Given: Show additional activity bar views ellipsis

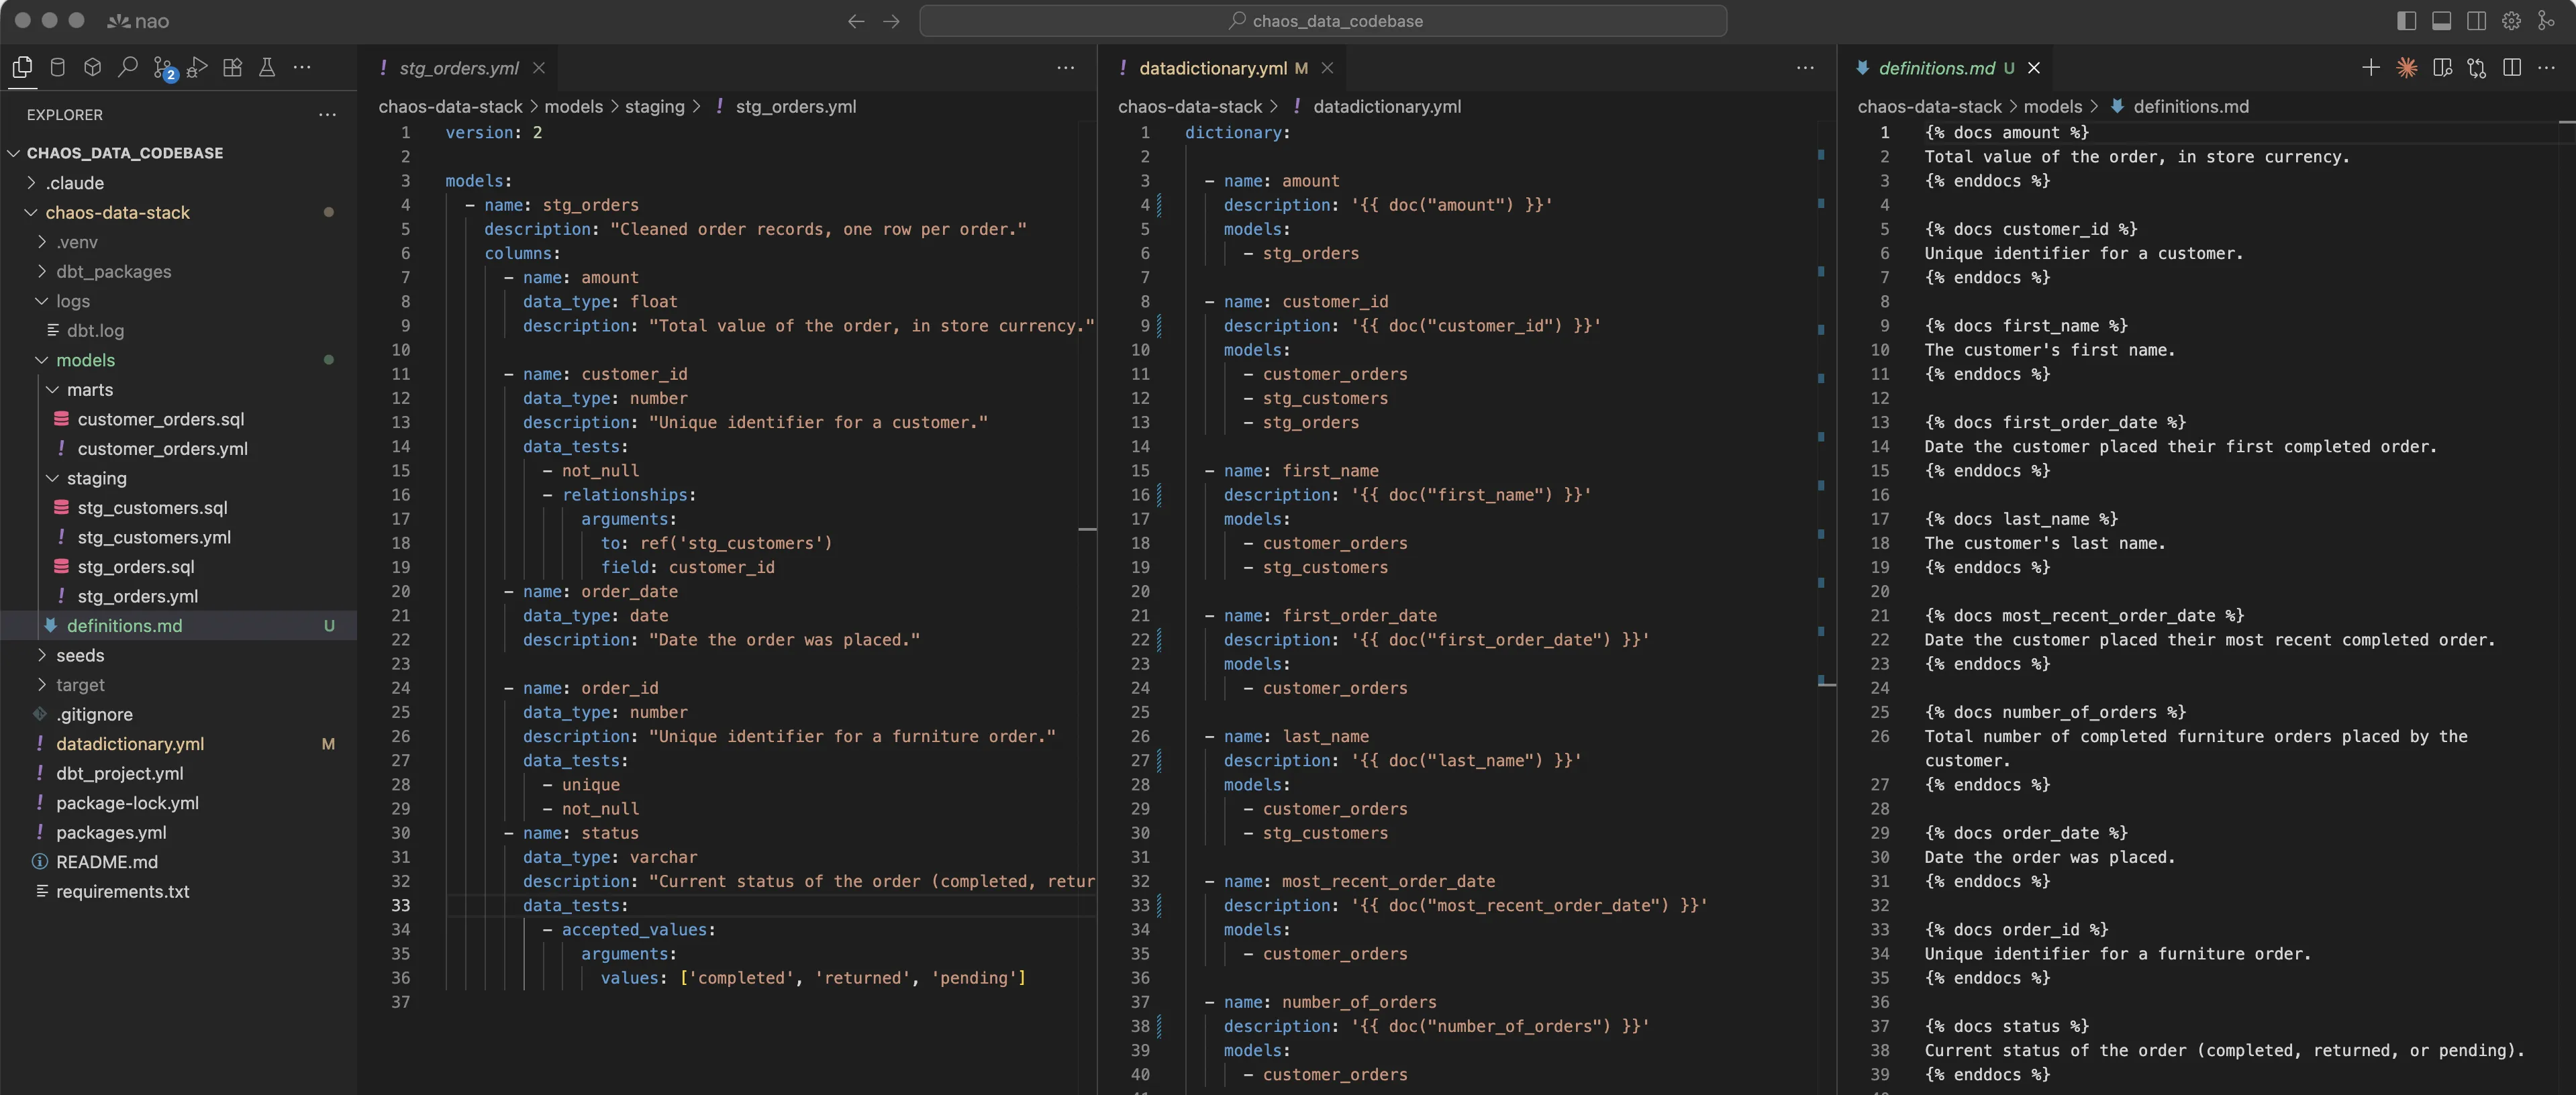Looking at the screenshot, I should (302, 67).
